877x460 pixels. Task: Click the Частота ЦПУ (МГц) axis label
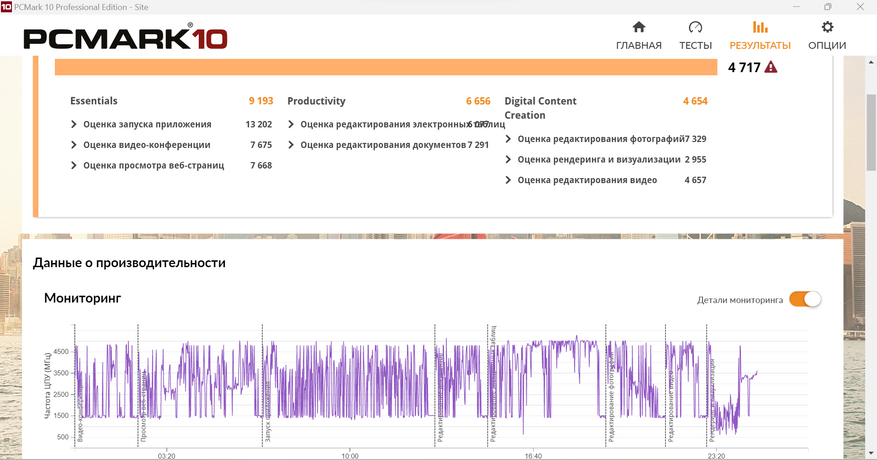[48, 386]
